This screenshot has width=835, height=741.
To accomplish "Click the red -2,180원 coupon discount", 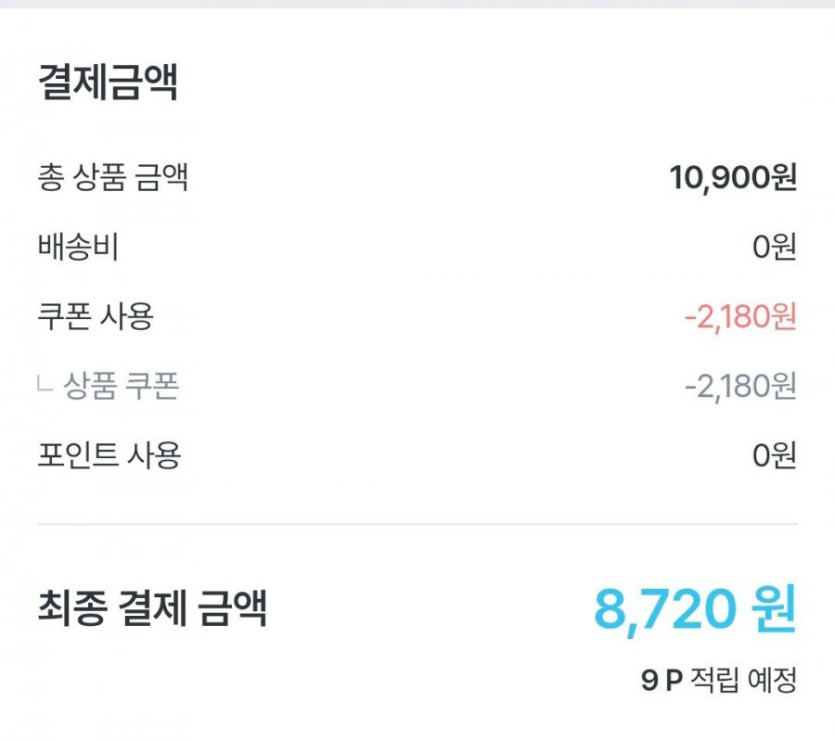I will [740, 317].
